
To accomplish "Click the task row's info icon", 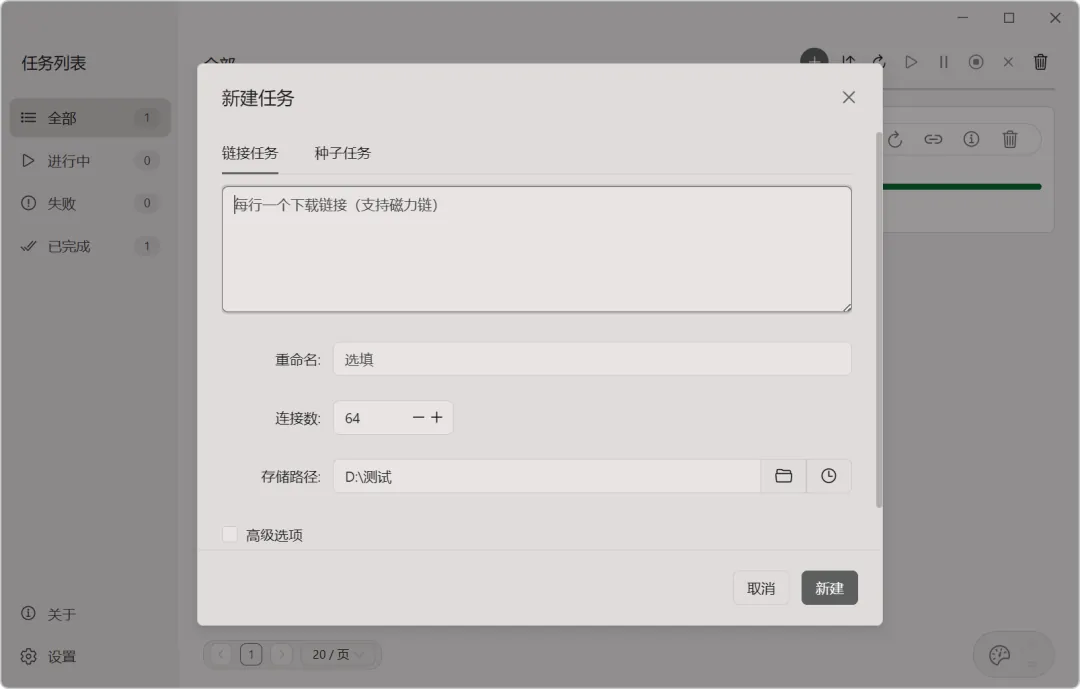I will point(971,139).
